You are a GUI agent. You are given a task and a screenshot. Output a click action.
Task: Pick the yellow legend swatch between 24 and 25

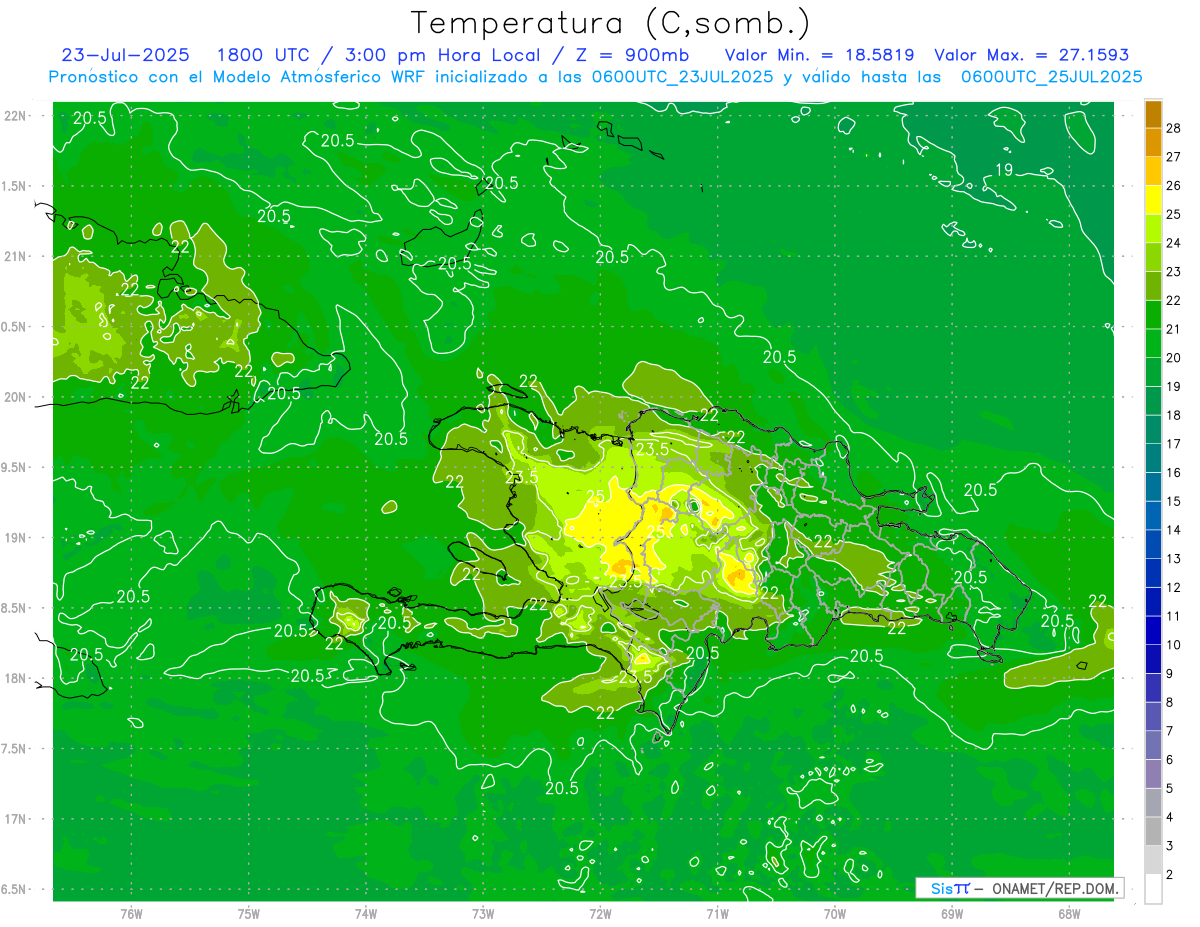(x=1153, y=229)
